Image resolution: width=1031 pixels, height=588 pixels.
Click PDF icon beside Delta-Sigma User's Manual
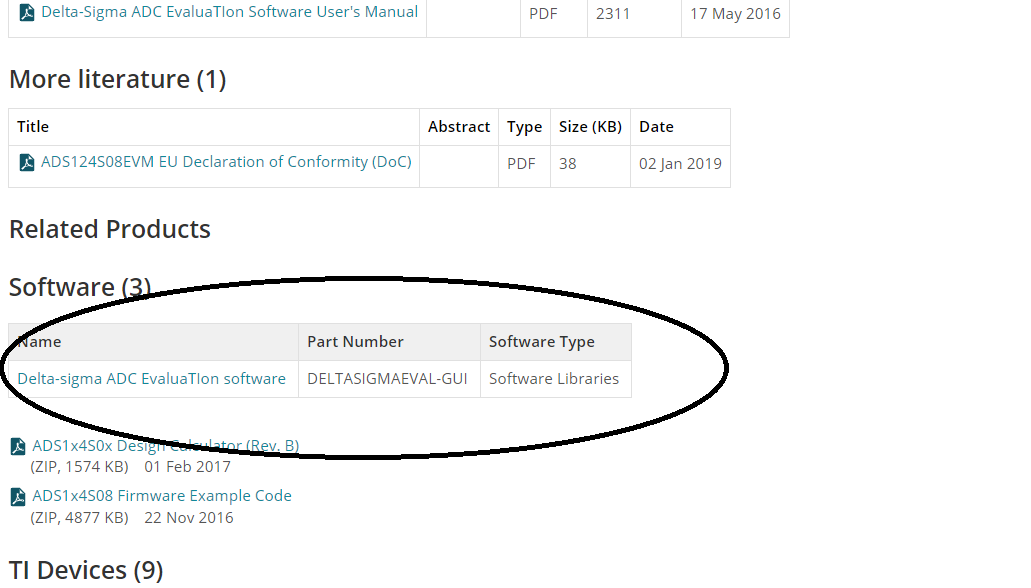27,12
